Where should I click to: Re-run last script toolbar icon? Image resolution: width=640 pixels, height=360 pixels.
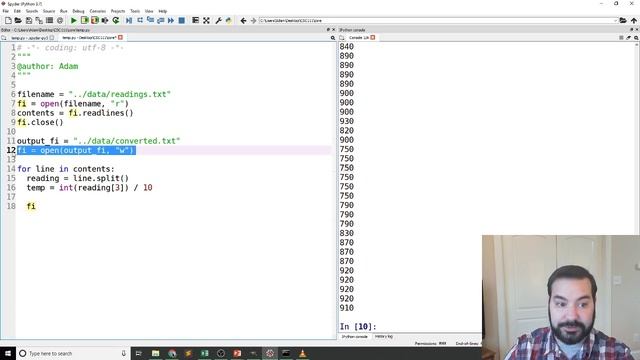point(116,20)
